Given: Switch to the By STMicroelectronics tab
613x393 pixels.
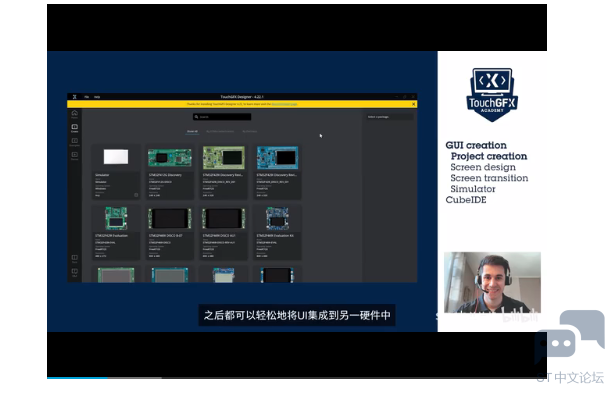Looking at the screenshot, I should click(x=220, y=131).
